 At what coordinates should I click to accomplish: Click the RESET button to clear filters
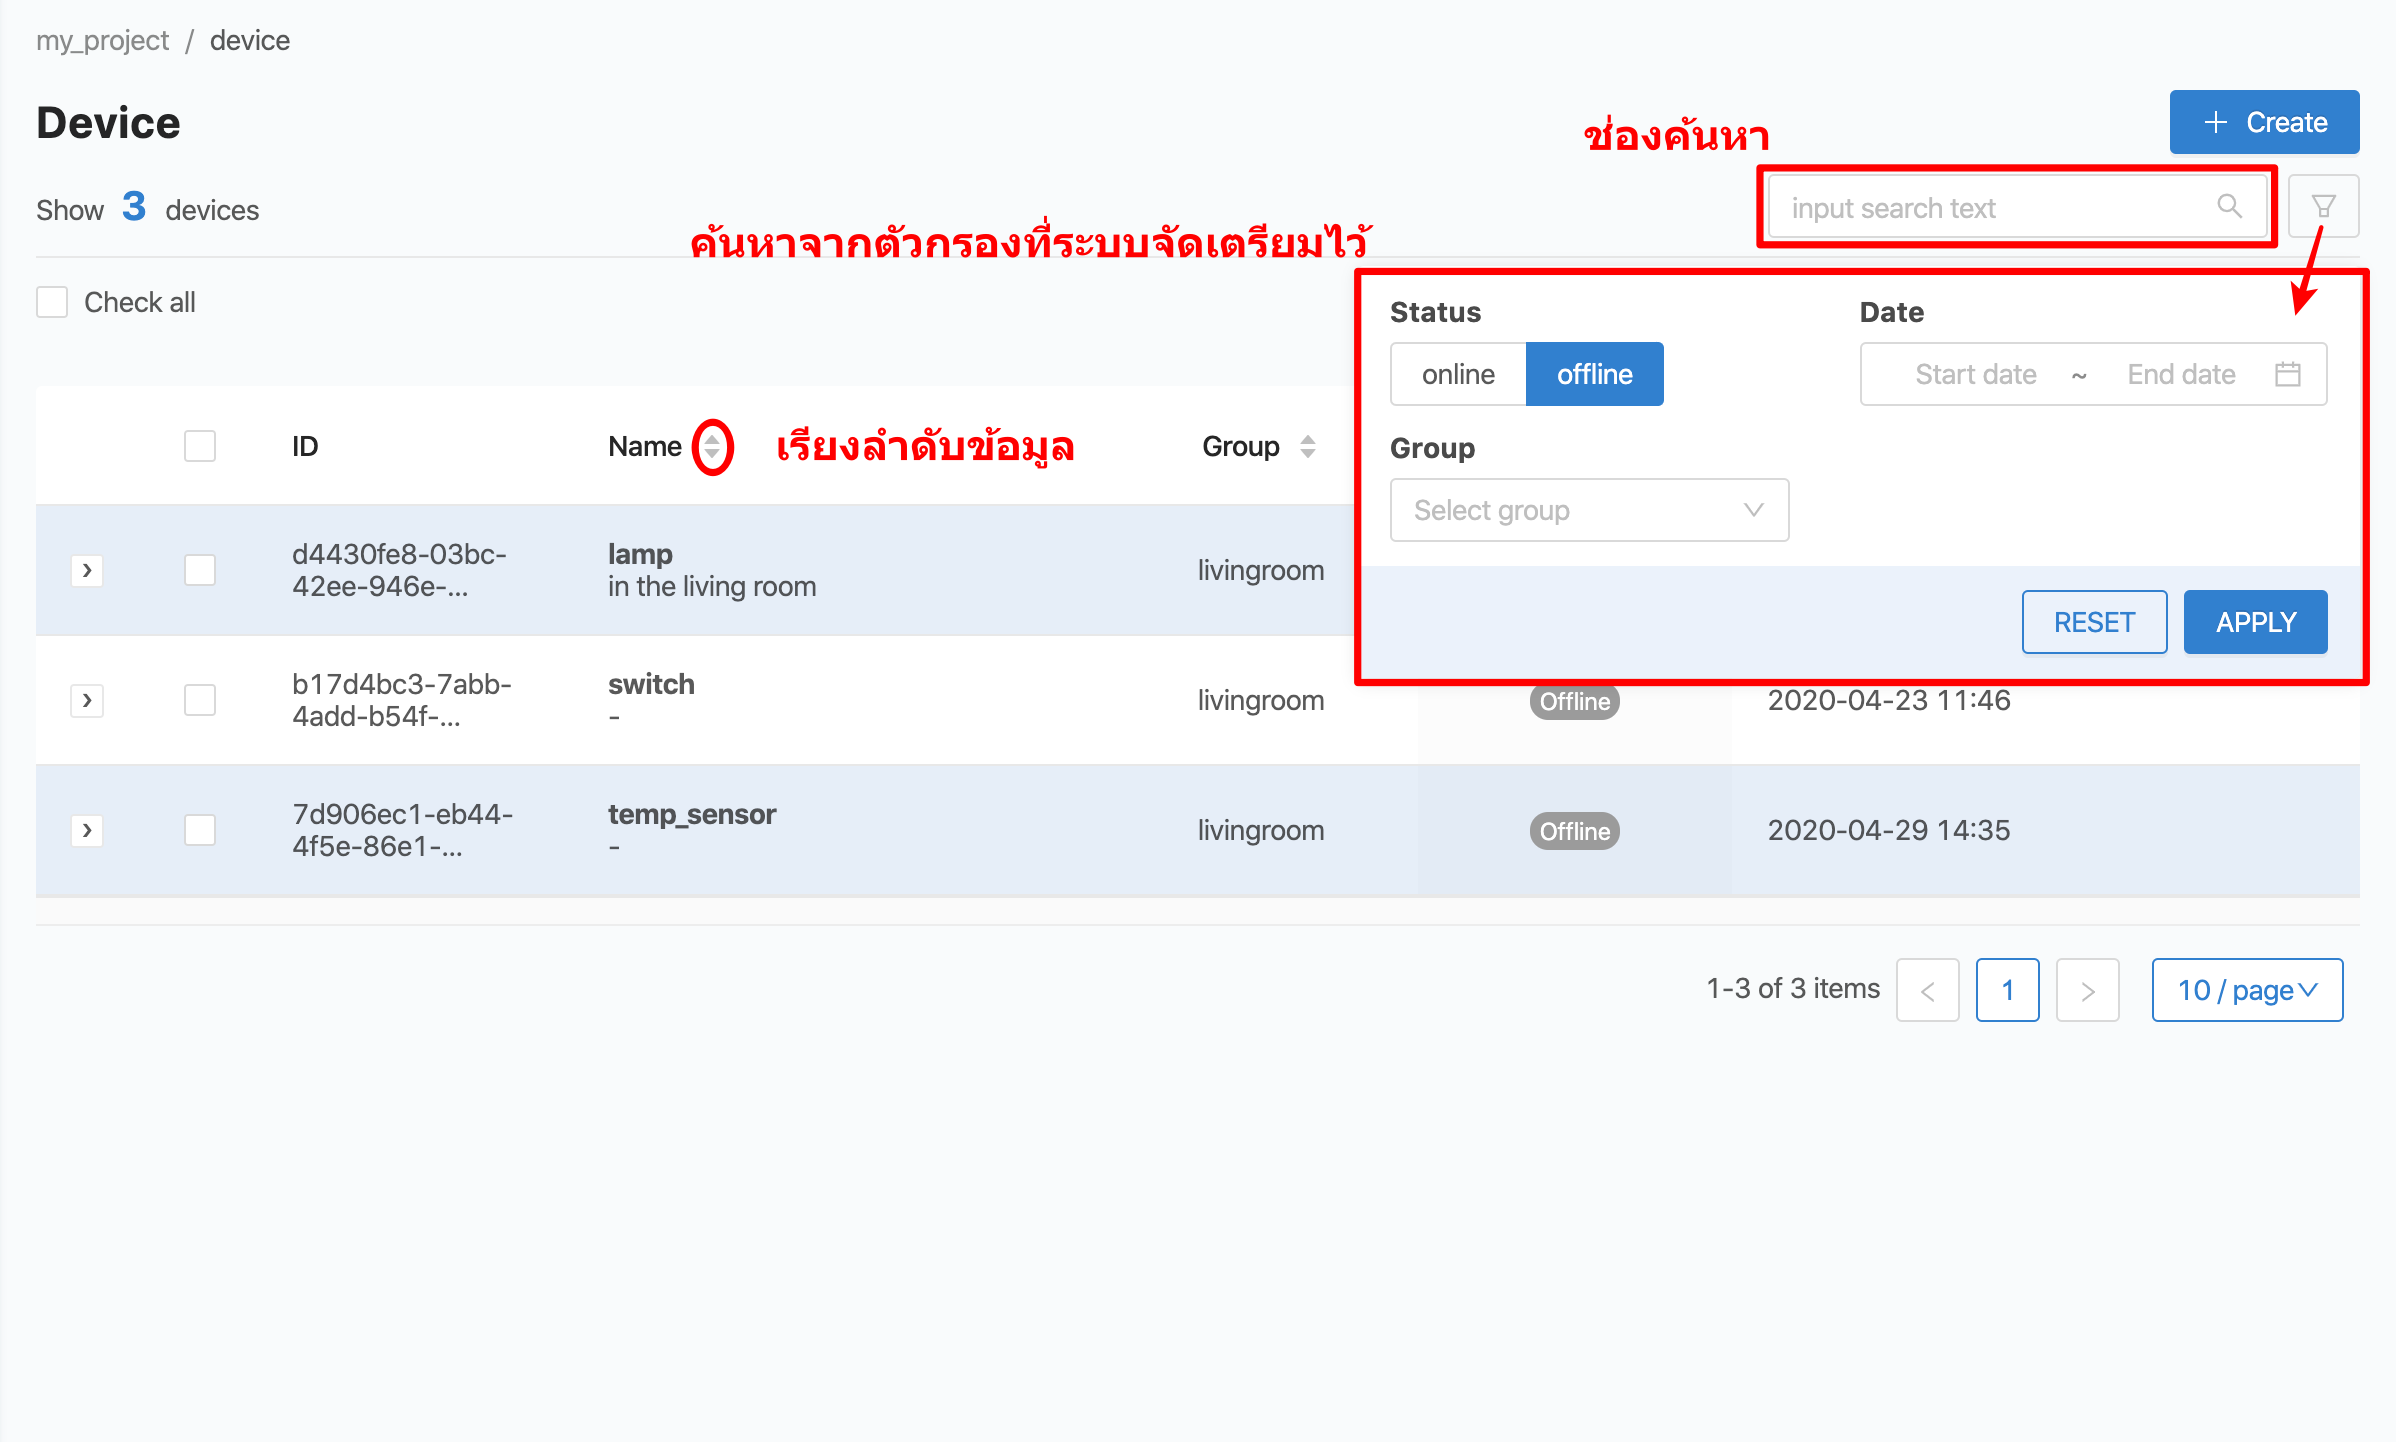2093,621
